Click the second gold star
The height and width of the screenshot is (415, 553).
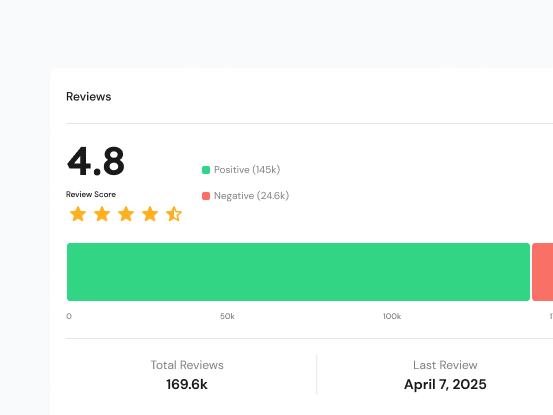click(x=102, y=214)
